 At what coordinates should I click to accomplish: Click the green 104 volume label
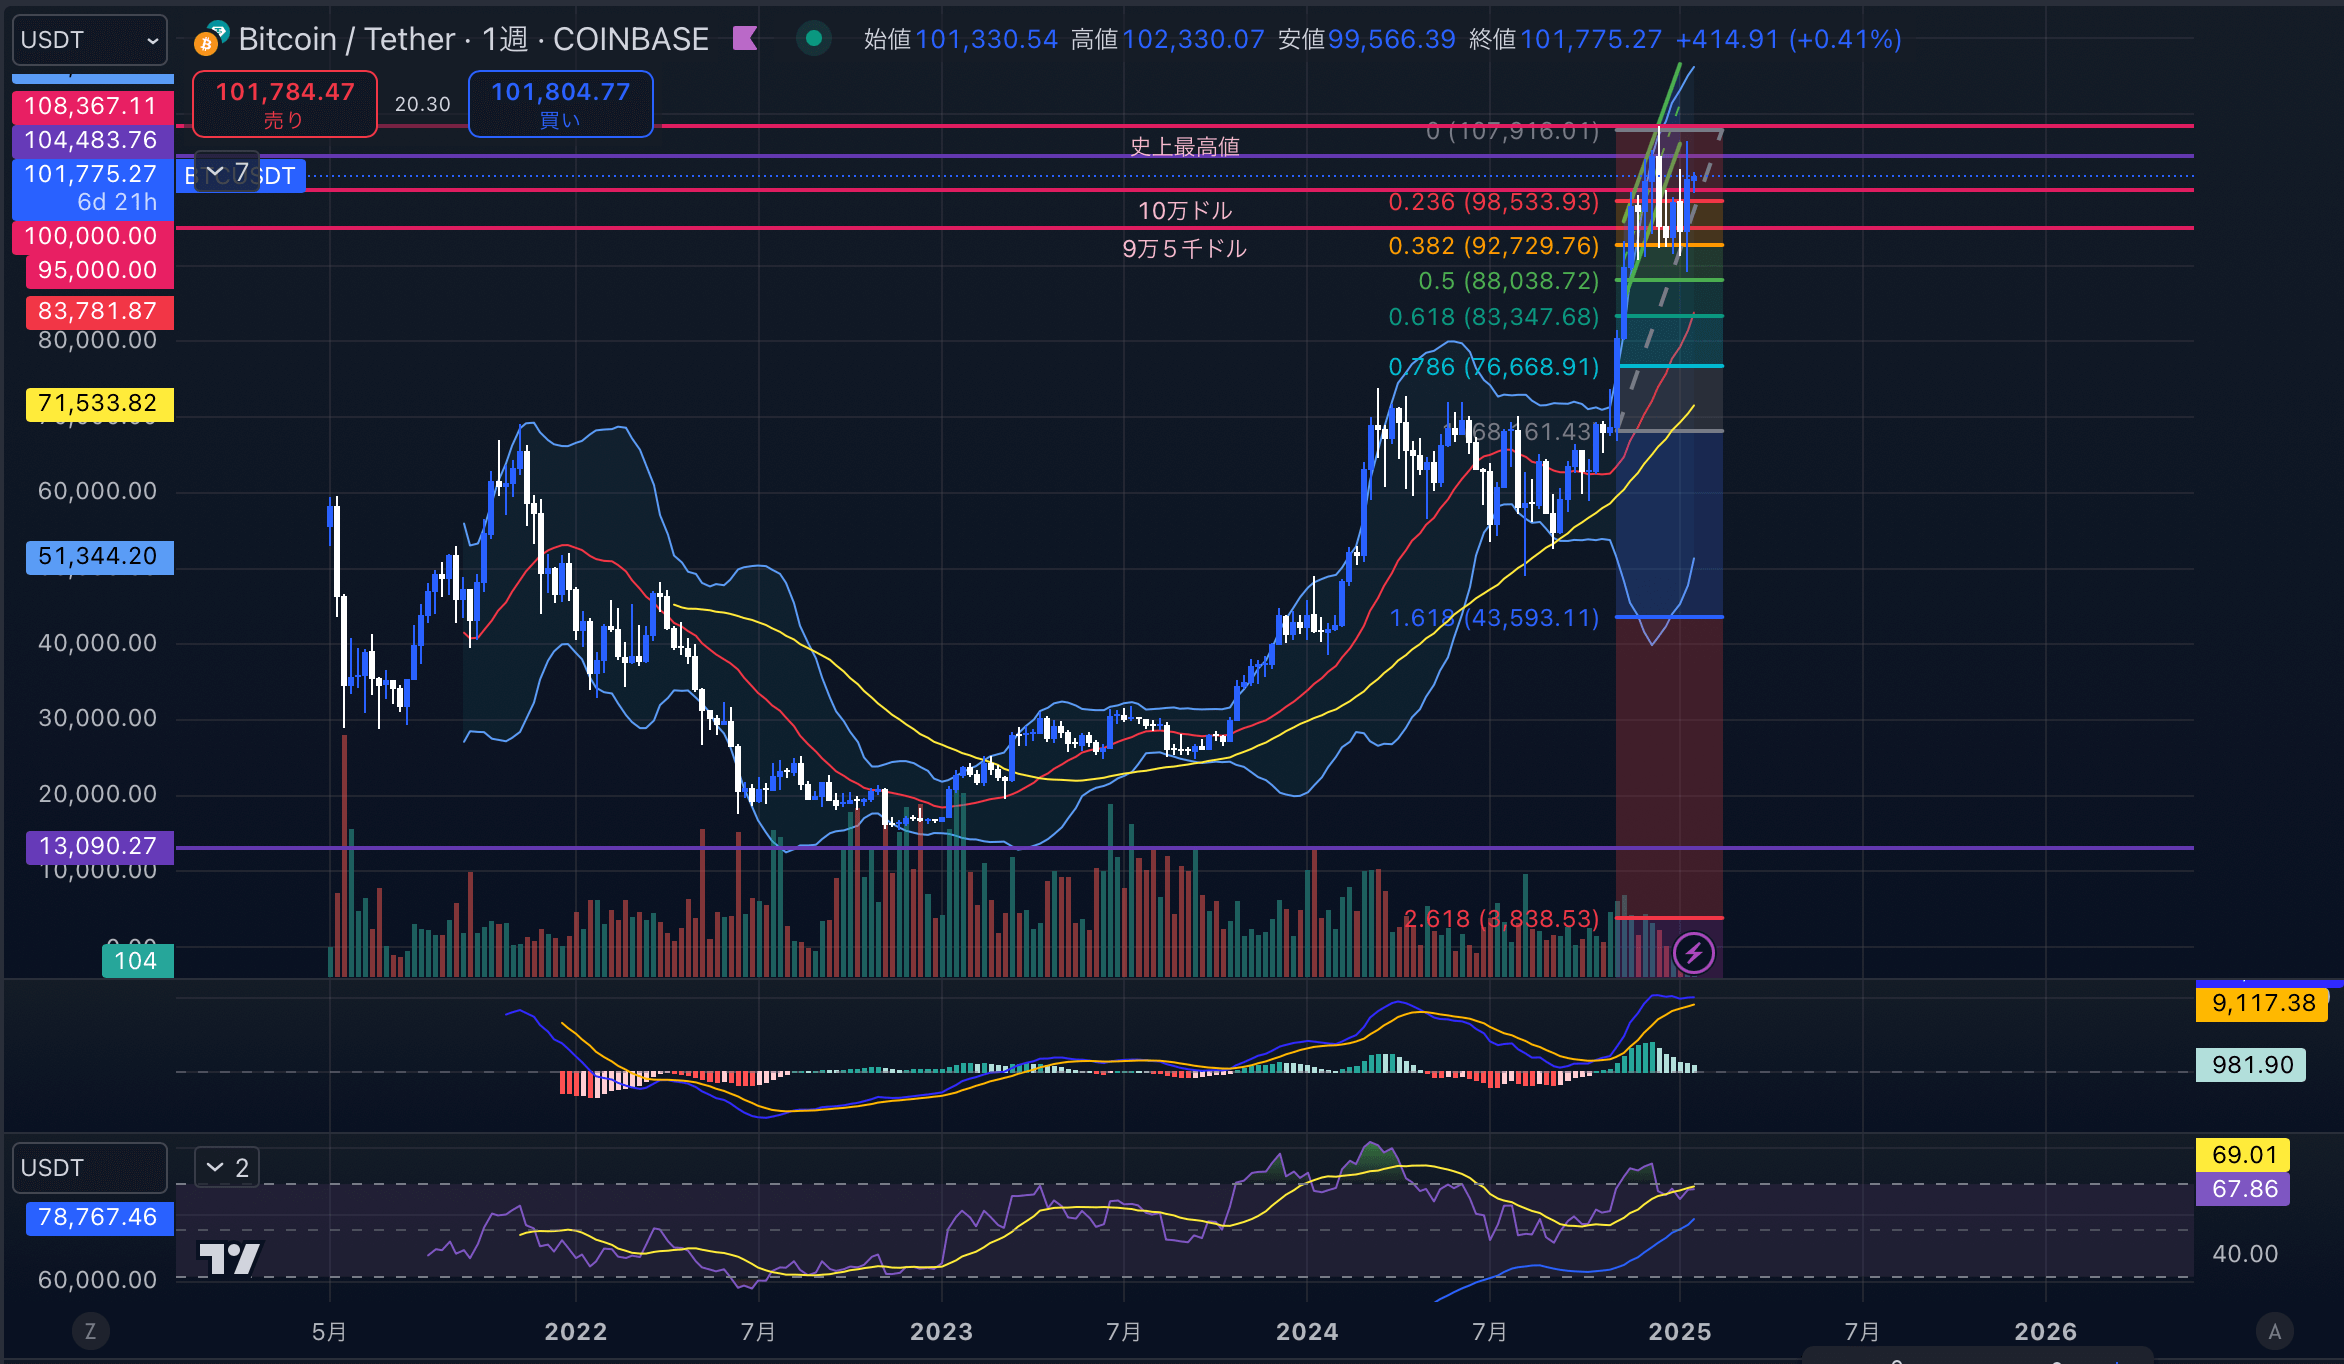tap(137, 961)
